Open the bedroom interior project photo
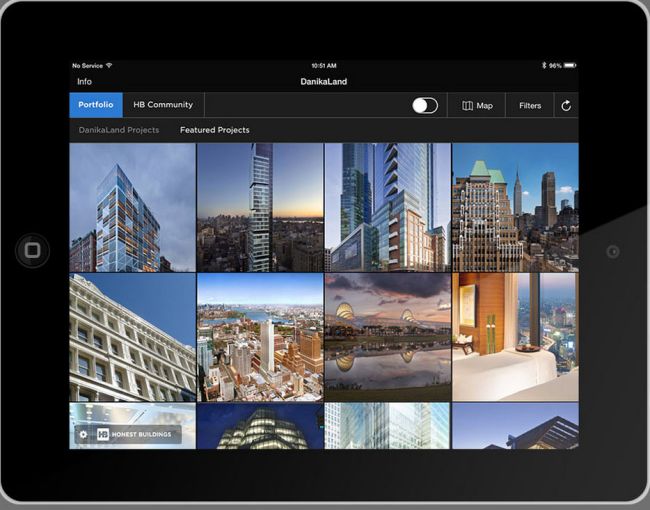Screen dimensions: 650x510 [x=515, y=338]
